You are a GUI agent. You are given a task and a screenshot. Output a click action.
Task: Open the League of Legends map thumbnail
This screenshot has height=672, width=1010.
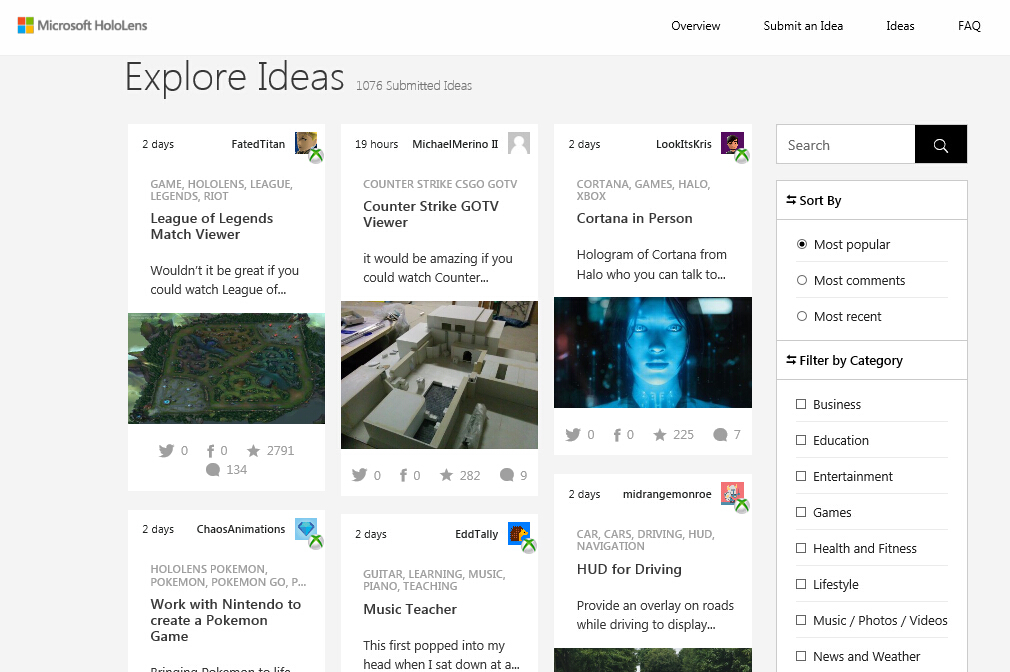click(x=226, y=368)
